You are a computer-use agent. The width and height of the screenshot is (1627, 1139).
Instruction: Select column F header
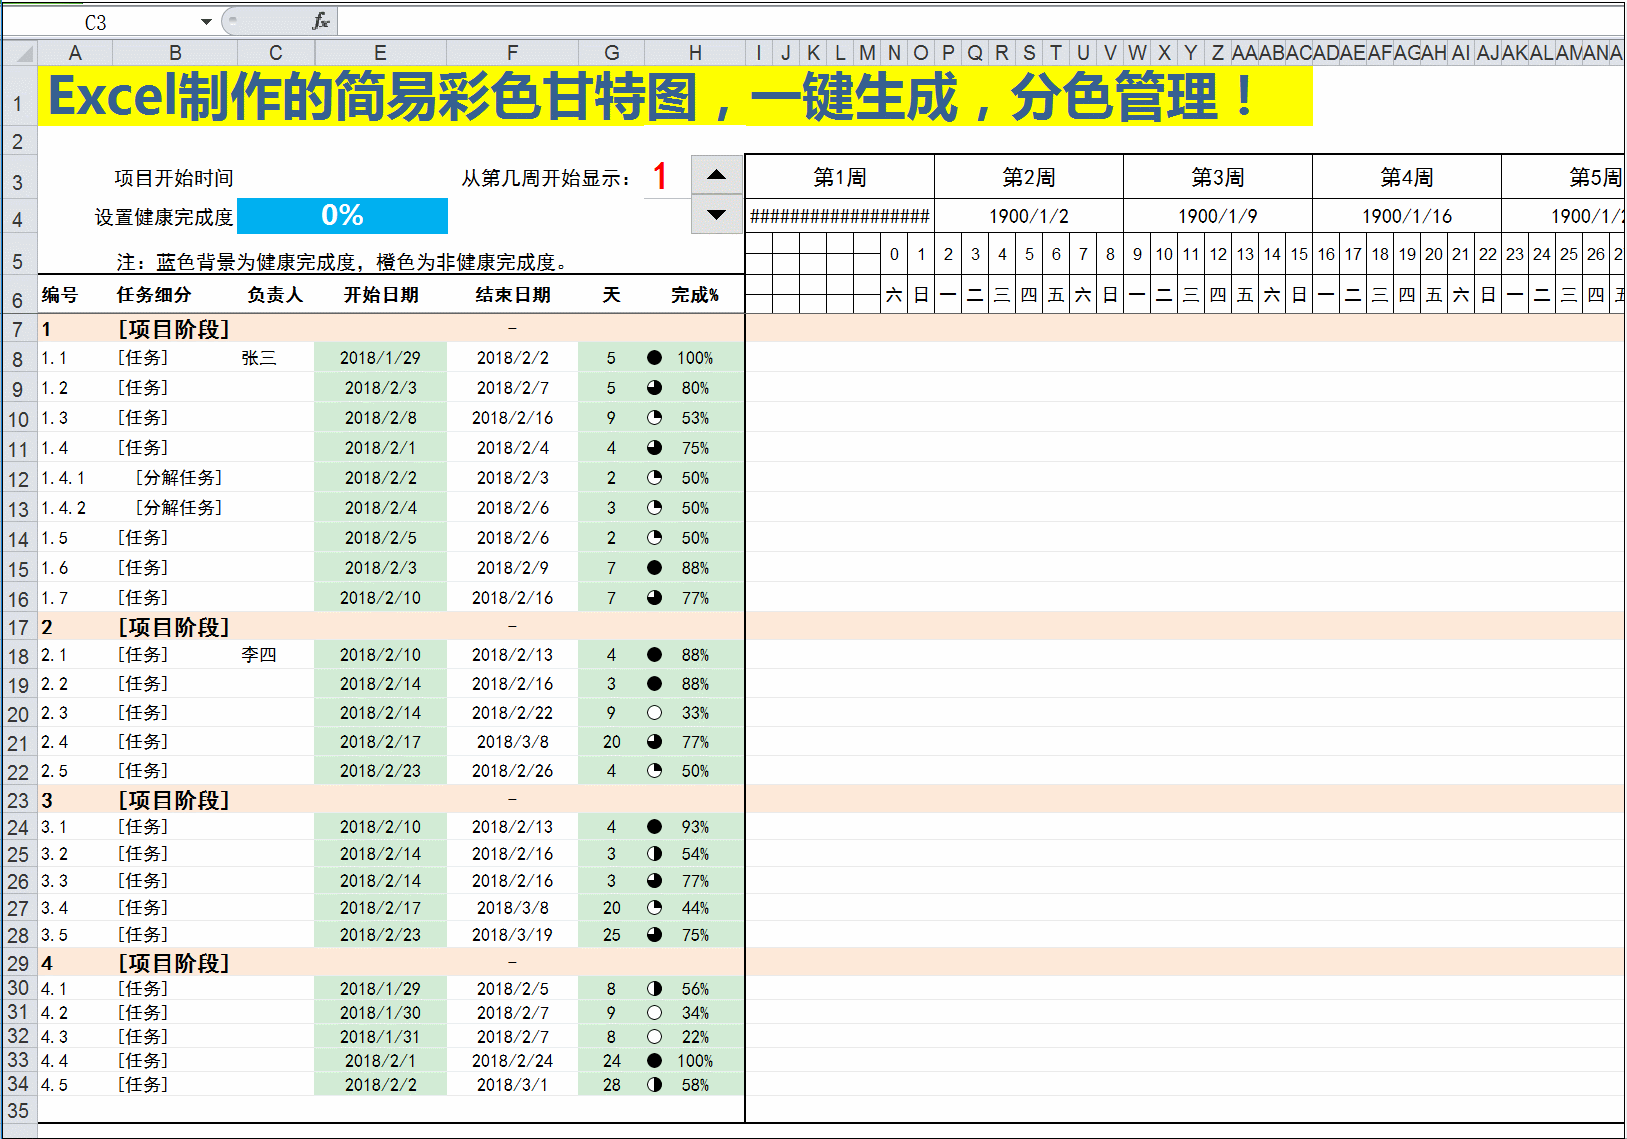click(512, 53)
